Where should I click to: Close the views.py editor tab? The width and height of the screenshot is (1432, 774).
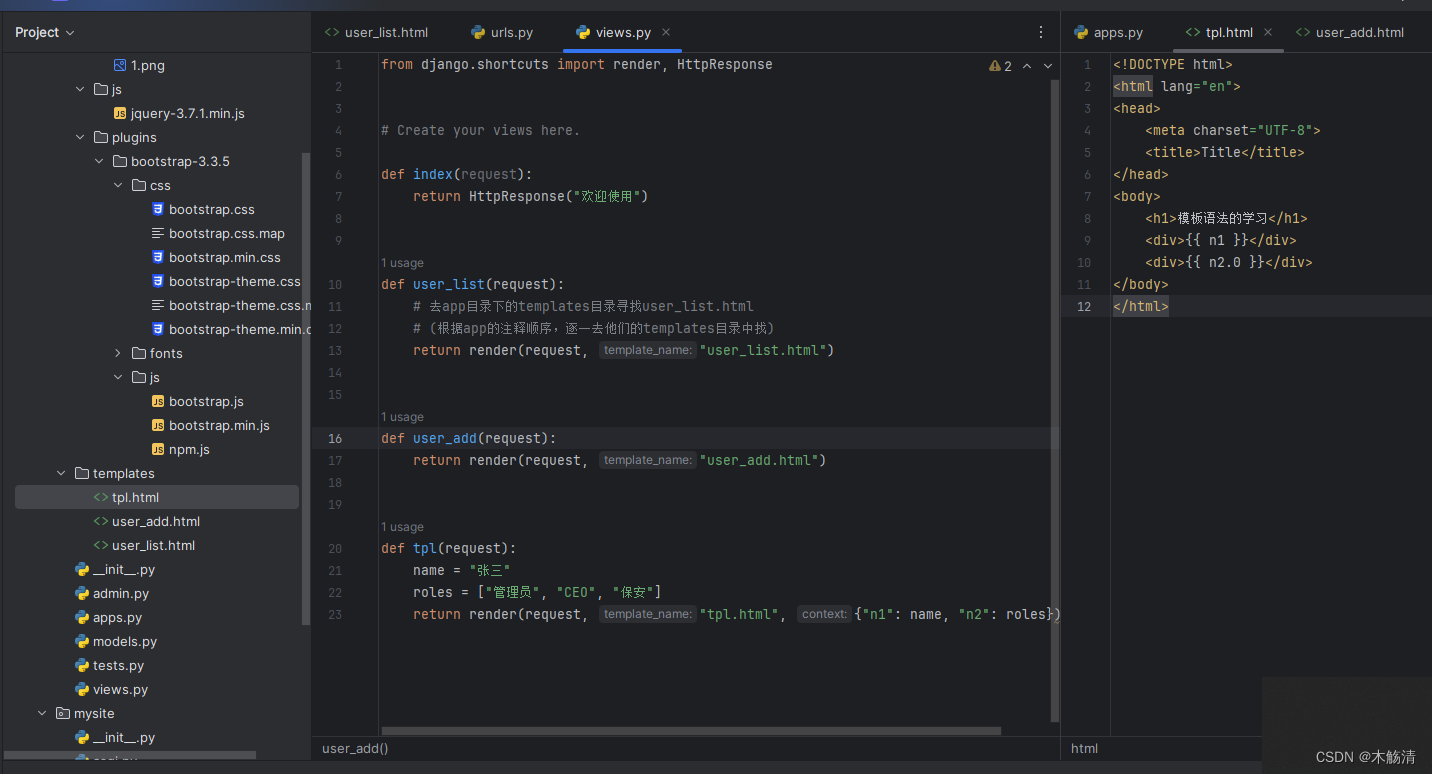pyautogui.click(x=667, y=32)
